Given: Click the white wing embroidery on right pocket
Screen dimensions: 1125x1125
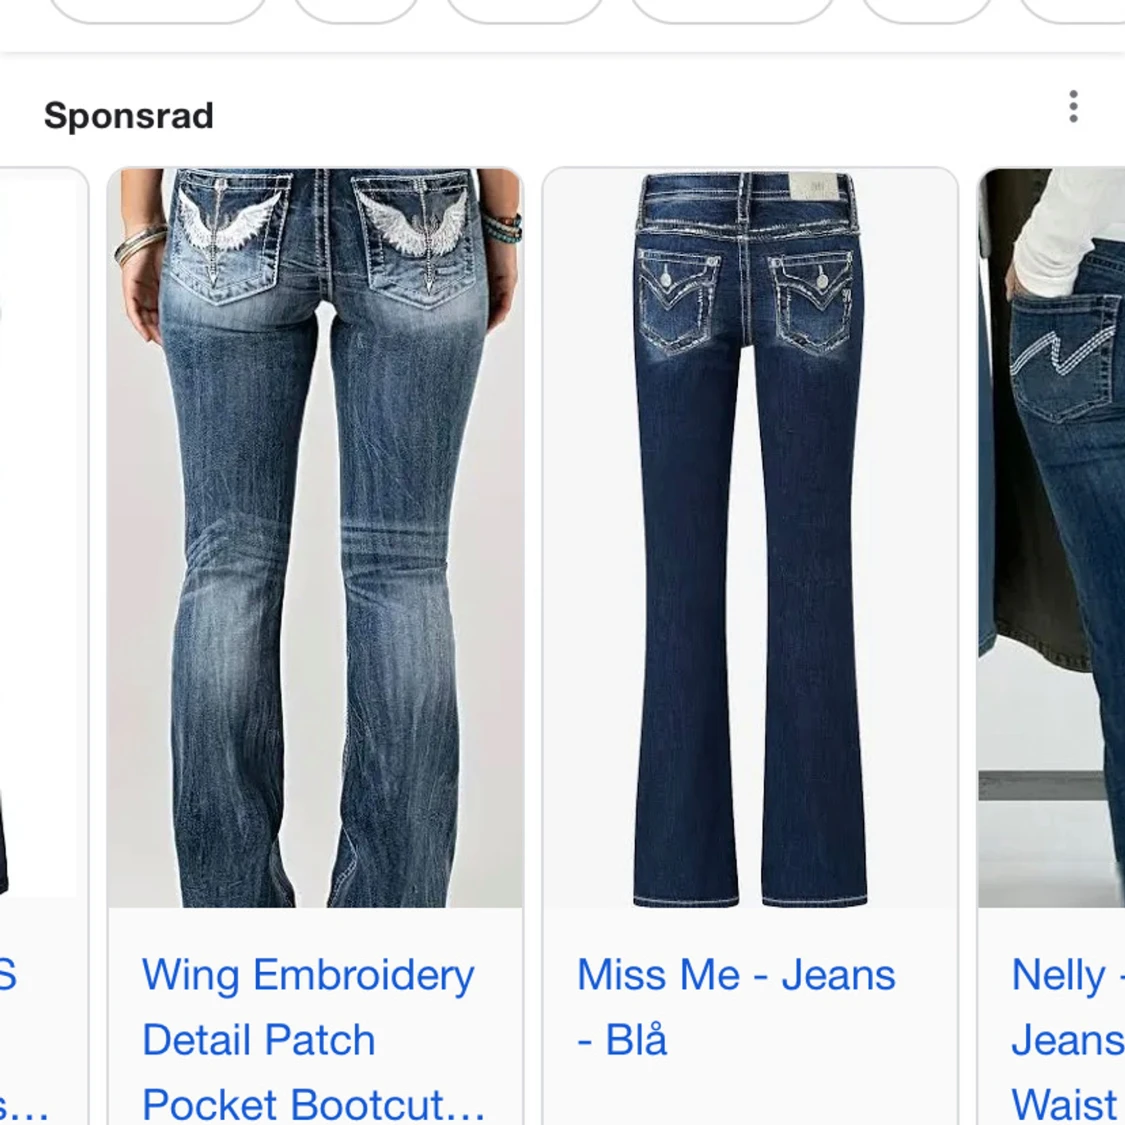Looking at the screenshot, I should pyautogui.click(x=414, y=219).
